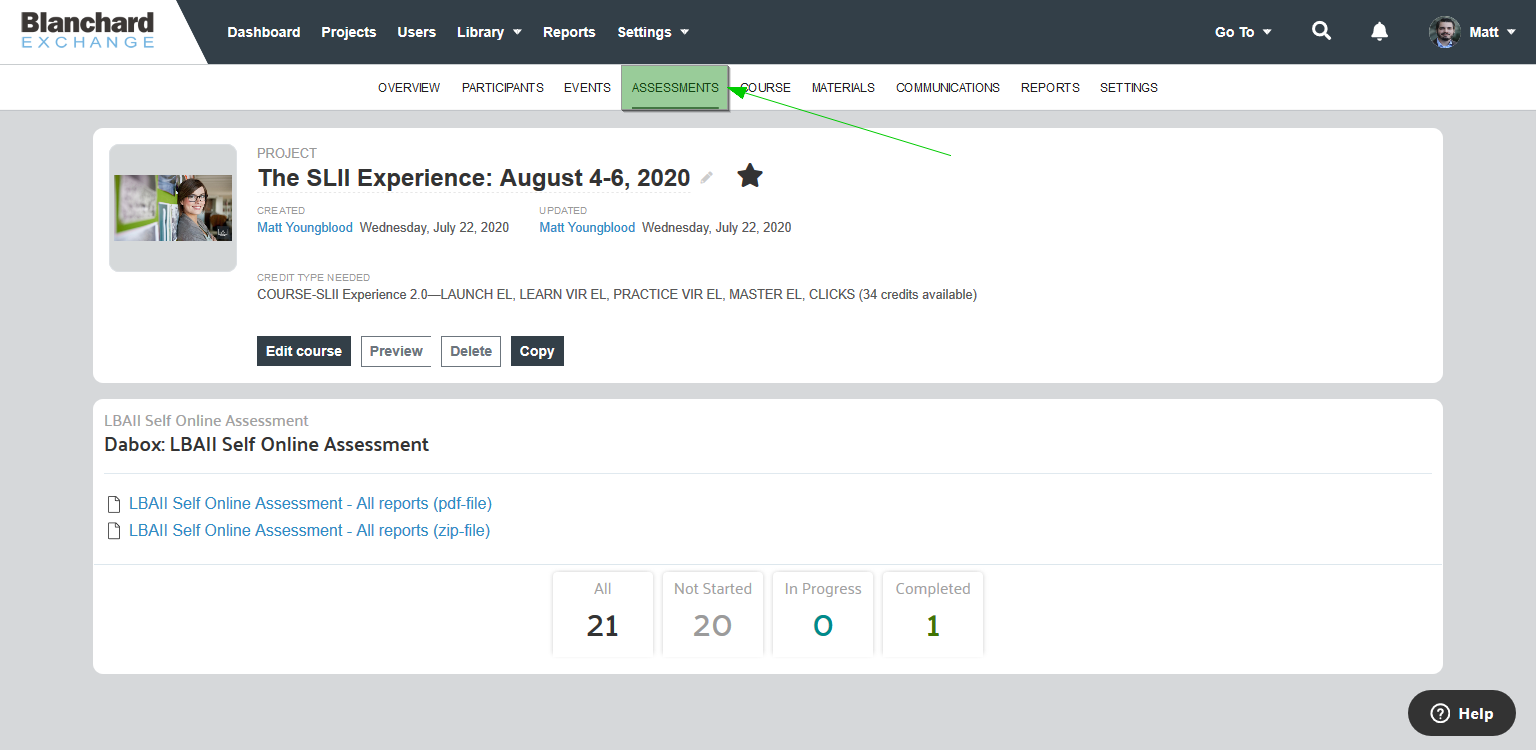Click Matt's profile avatar
Image resolution: width=1536 pixels, height=750 pixels.
click(1444, 32)
